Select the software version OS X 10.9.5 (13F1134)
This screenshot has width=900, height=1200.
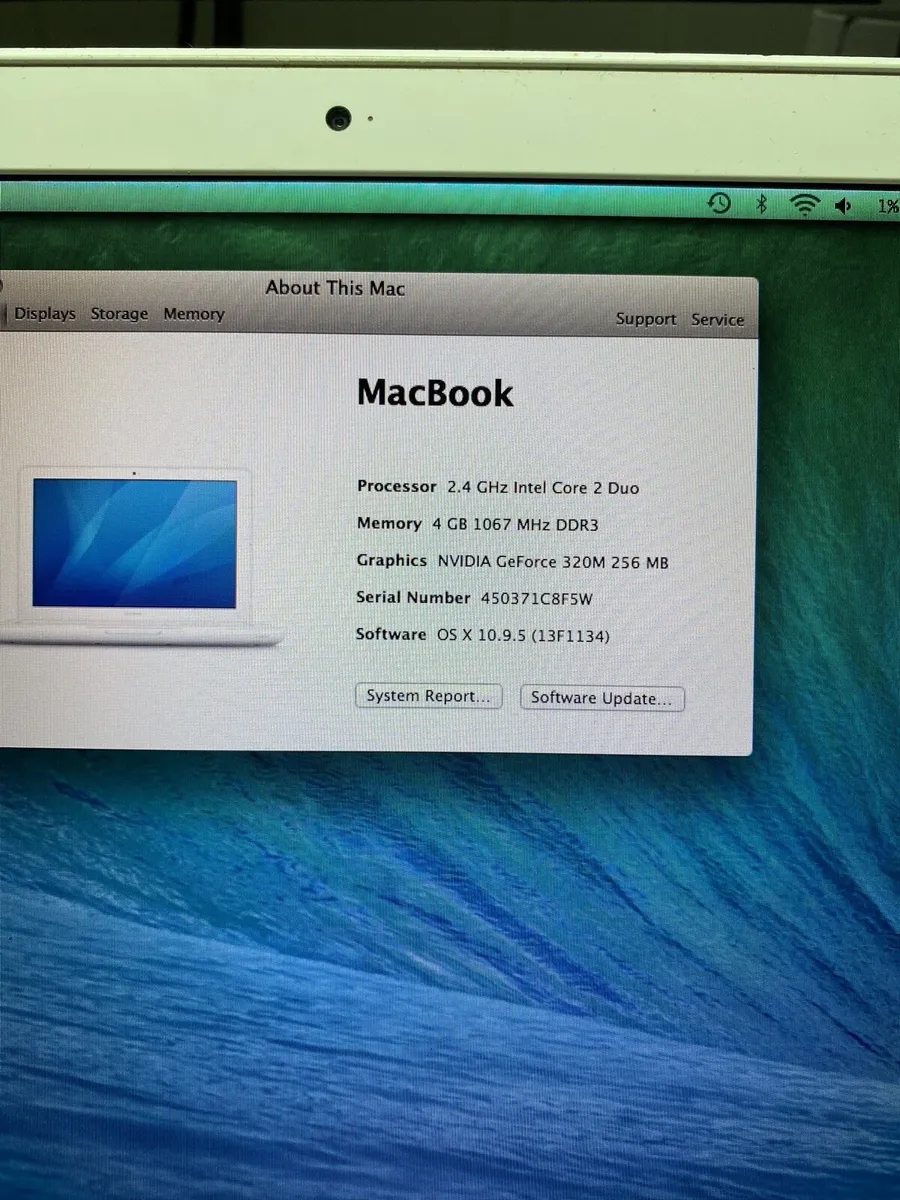523,636
